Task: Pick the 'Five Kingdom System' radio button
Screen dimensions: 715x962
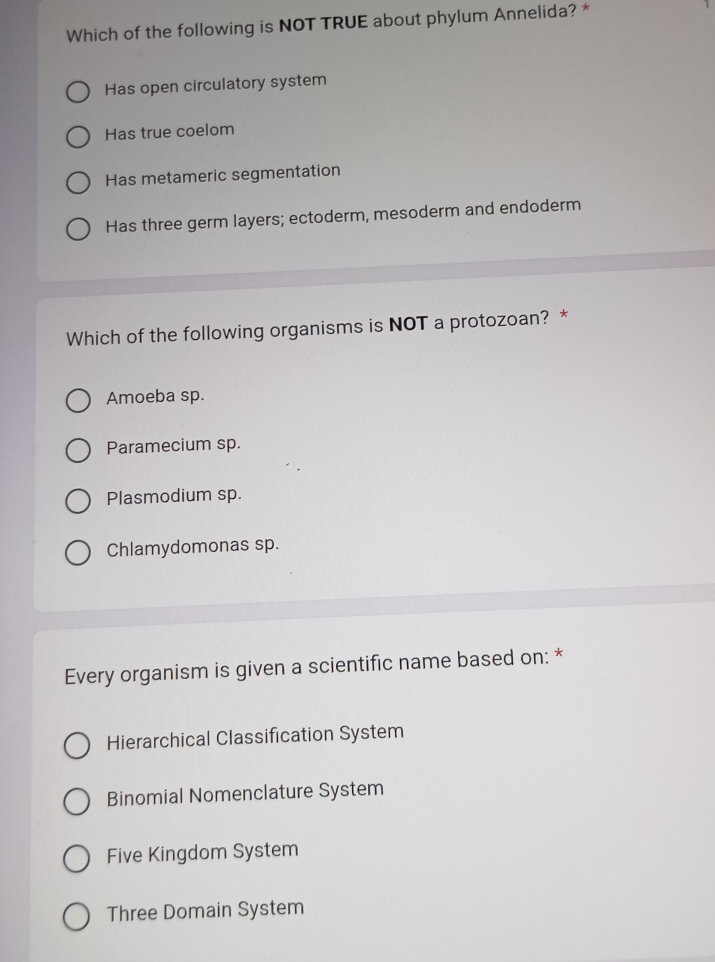Action: [78, 859]
